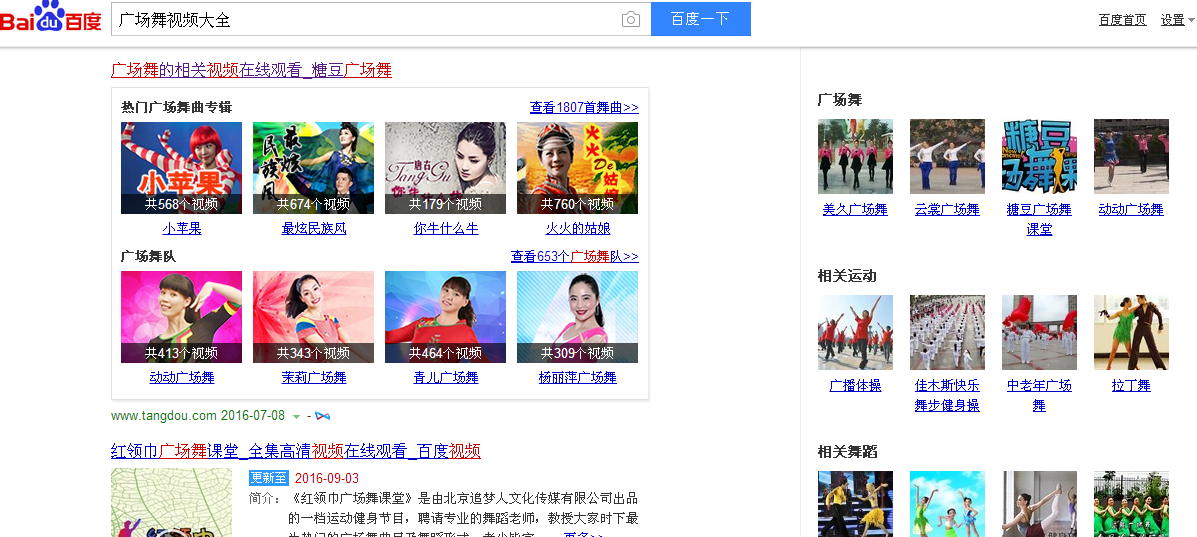Open 美久广场舞 sidebar thumbnail
This screenshot has height=537, width=1197.
click(x=855, y=157)
